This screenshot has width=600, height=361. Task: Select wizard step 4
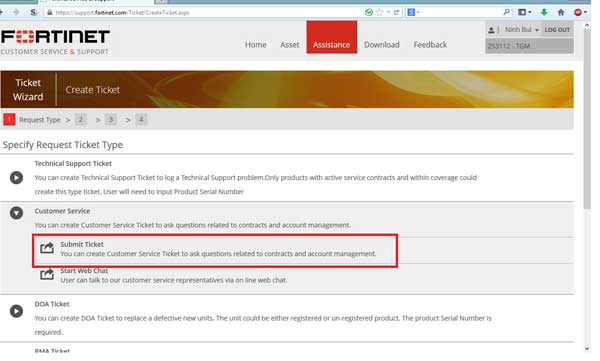coord(141,119)
